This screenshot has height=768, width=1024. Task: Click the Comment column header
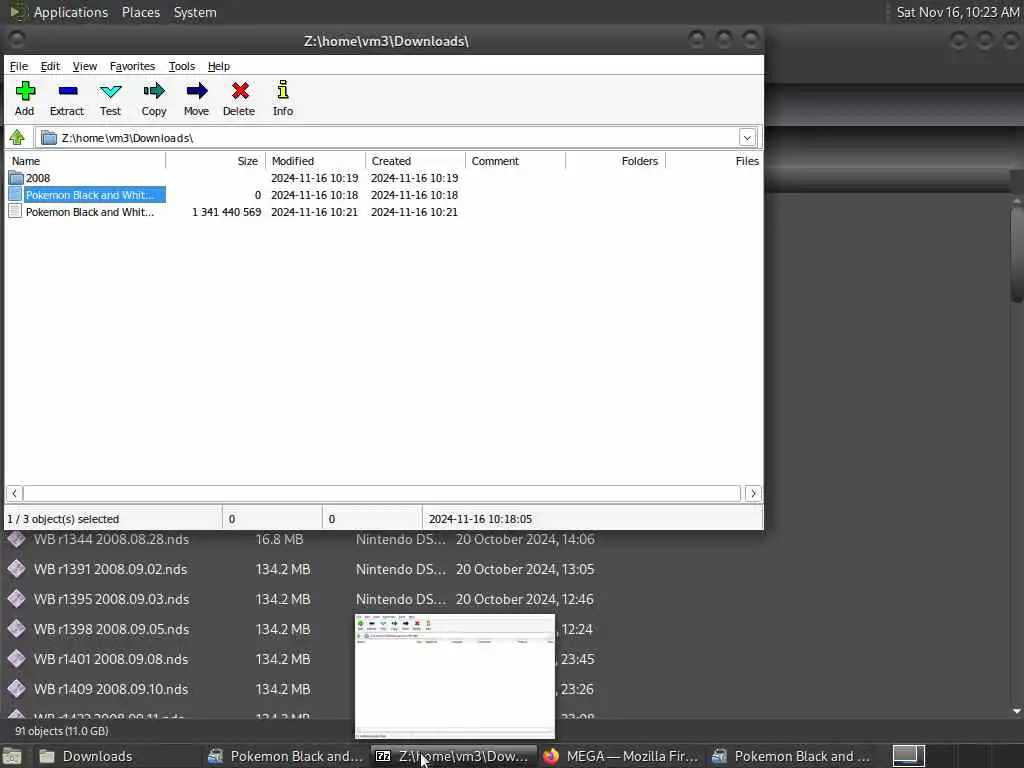point(515,161)
